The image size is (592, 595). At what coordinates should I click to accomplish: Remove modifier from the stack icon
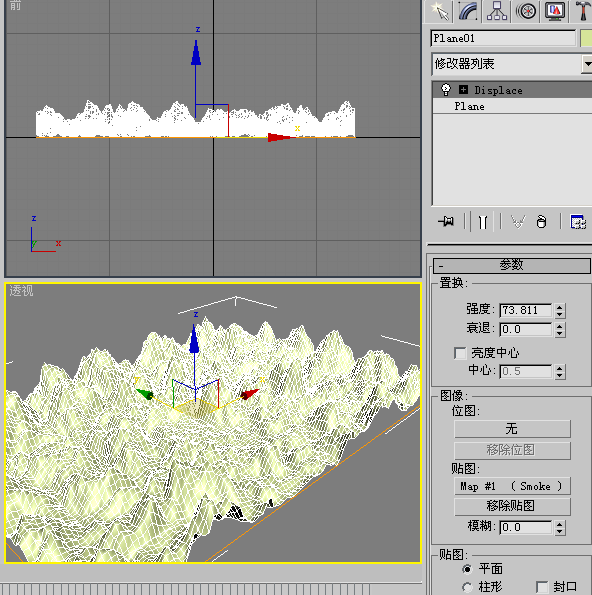[x=542, y=222]
